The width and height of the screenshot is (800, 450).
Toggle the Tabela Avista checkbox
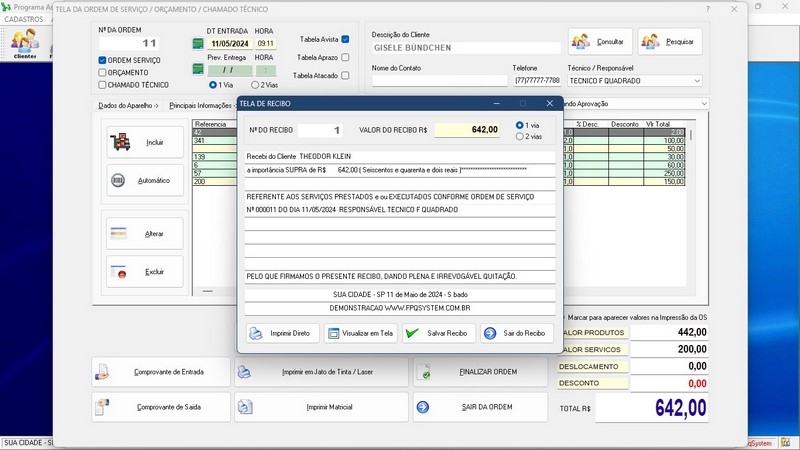click(345, 39)
